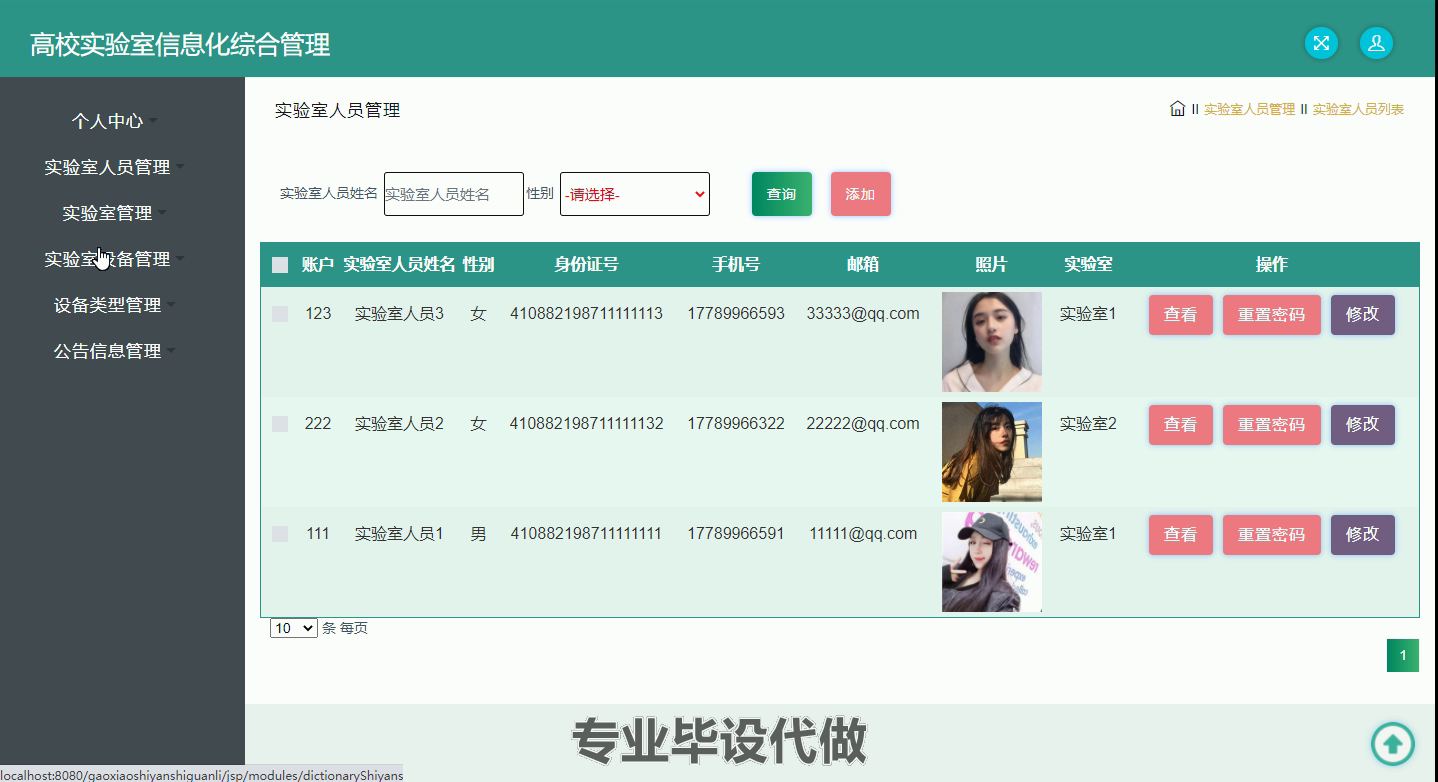Click the 查询 search button

[x=782, y=194]
